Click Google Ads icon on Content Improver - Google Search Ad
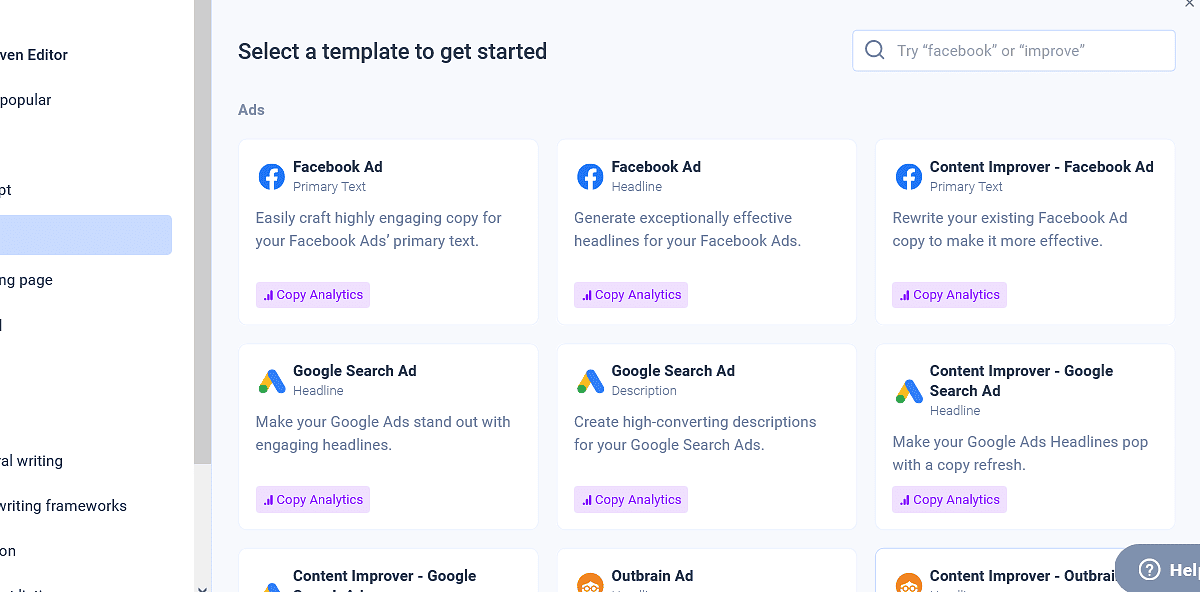This screenshot has height=592, width=1200. [x=908, y=391]
